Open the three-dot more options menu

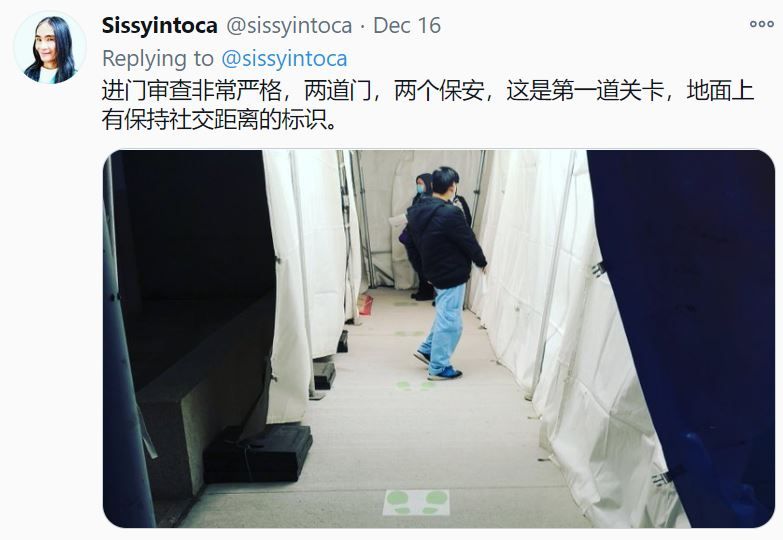(x=761, y=24)
